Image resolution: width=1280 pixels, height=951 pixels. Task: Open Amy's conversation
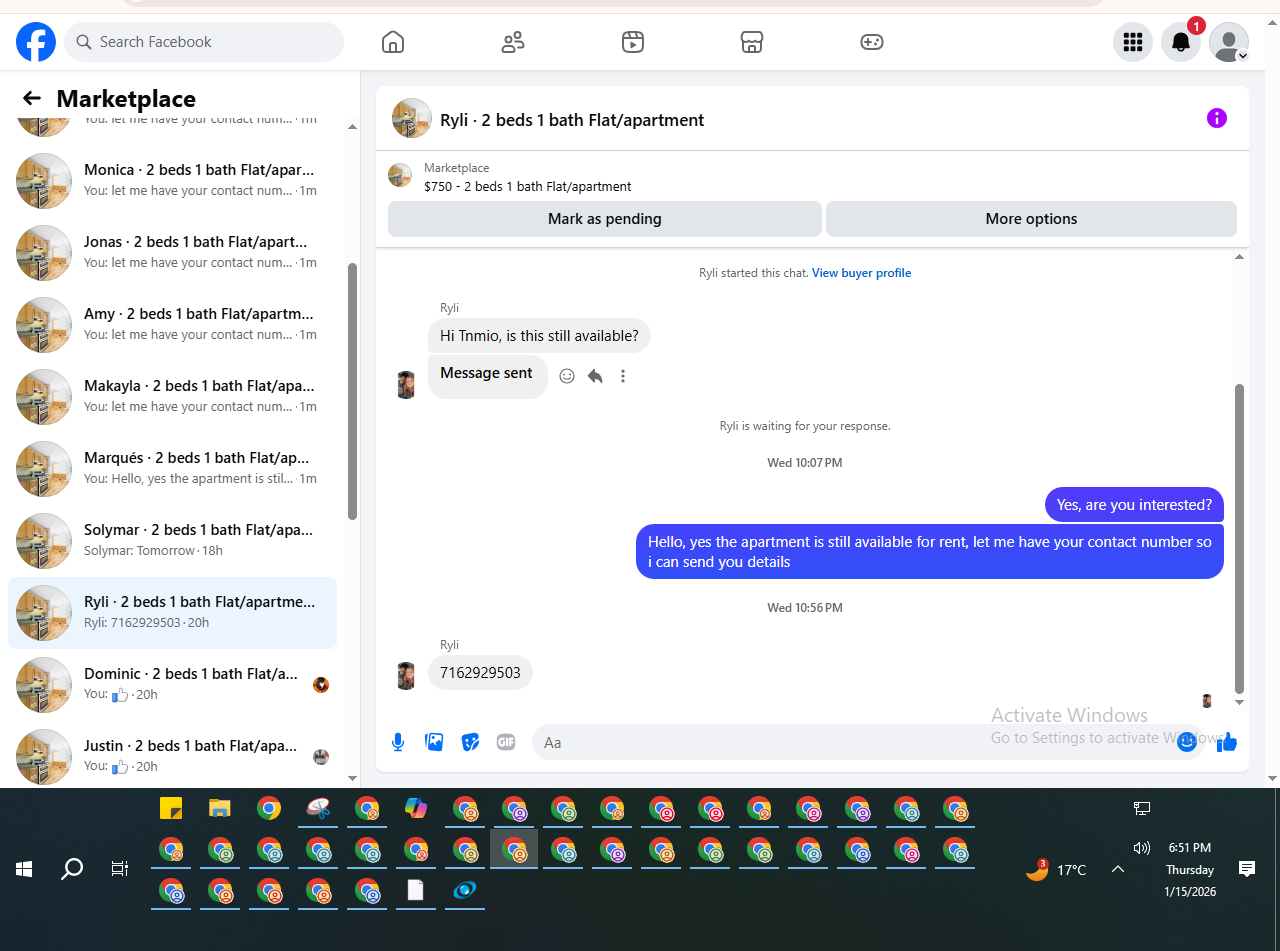tap(172, 325)
